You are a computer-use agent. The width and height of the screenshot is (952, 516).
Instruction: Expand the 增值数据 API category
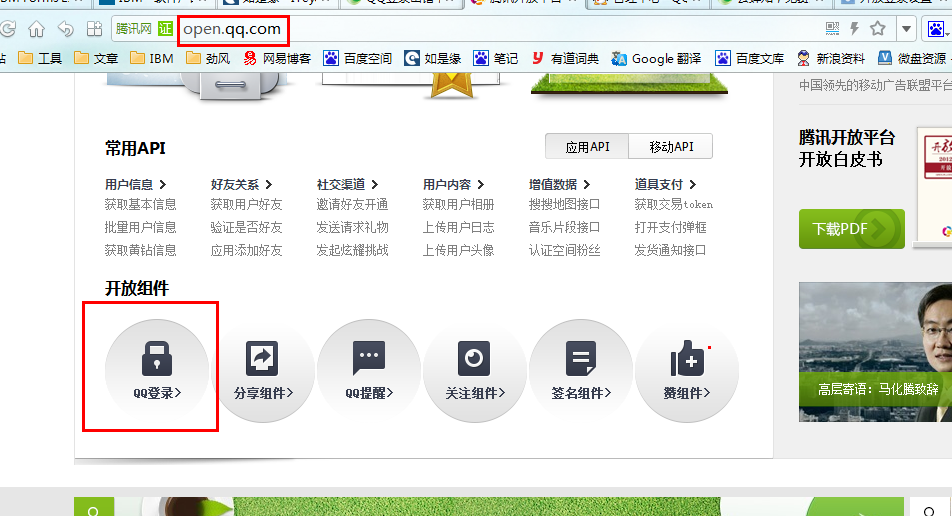559,184
